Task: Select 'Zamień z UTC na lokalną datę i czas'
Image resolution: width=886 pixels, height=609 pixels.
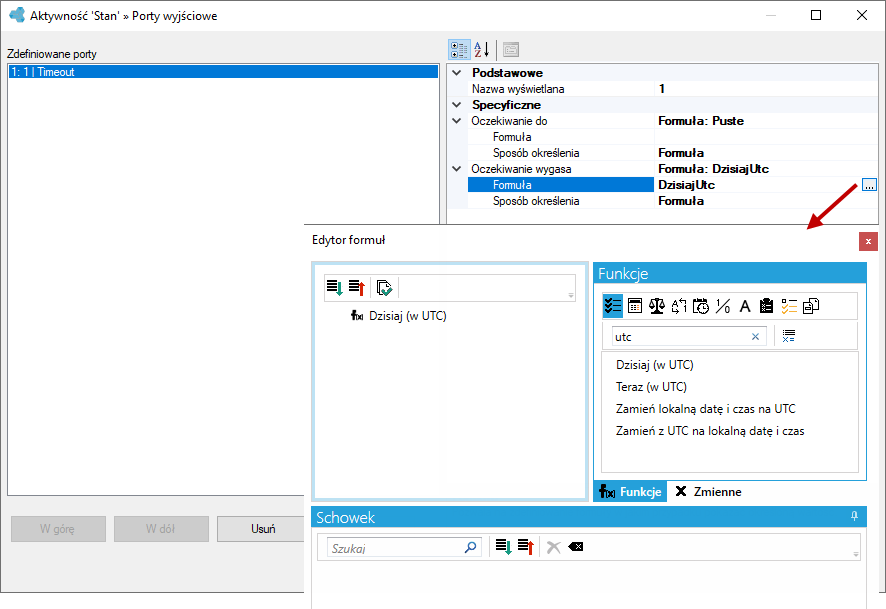Action: [x=710, y=431]
